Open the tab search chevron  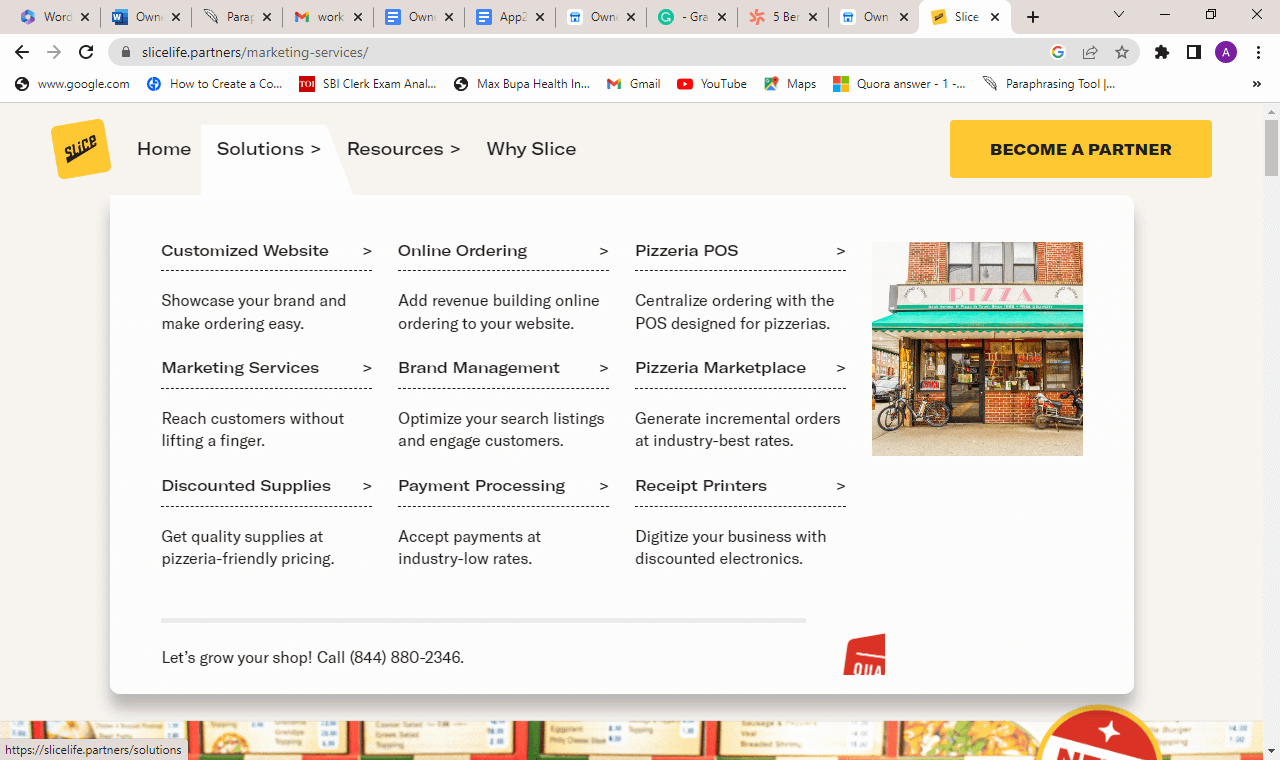pyautogui.click(x=1119, y=15)
